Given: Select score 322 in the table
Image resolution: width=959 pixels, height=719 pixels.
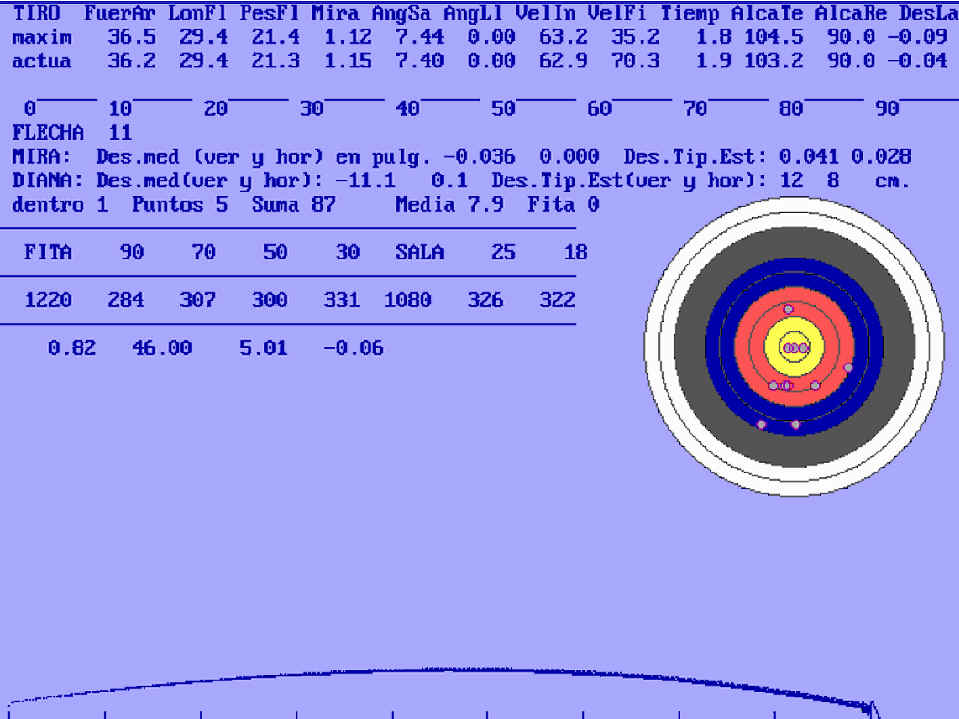Looking at the screenshot, I should [557, 300].
